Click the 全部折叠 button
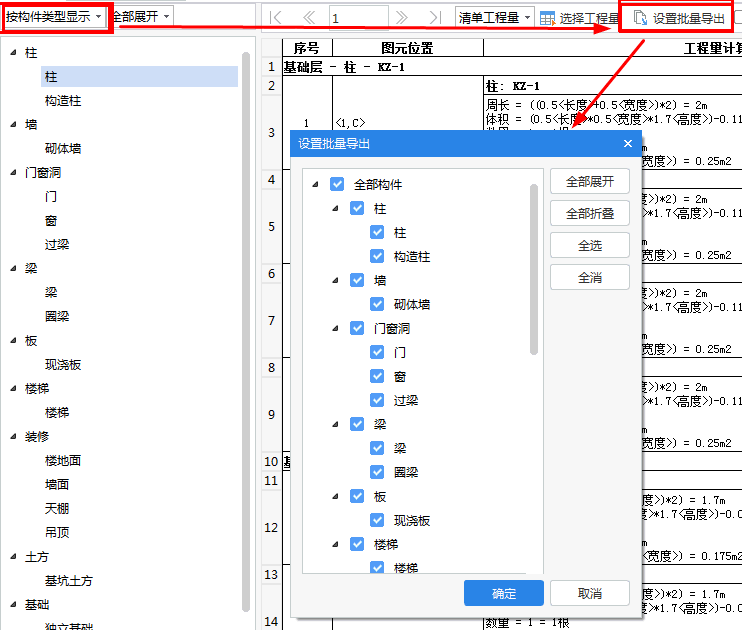The image size is (742, 630). 590,213
